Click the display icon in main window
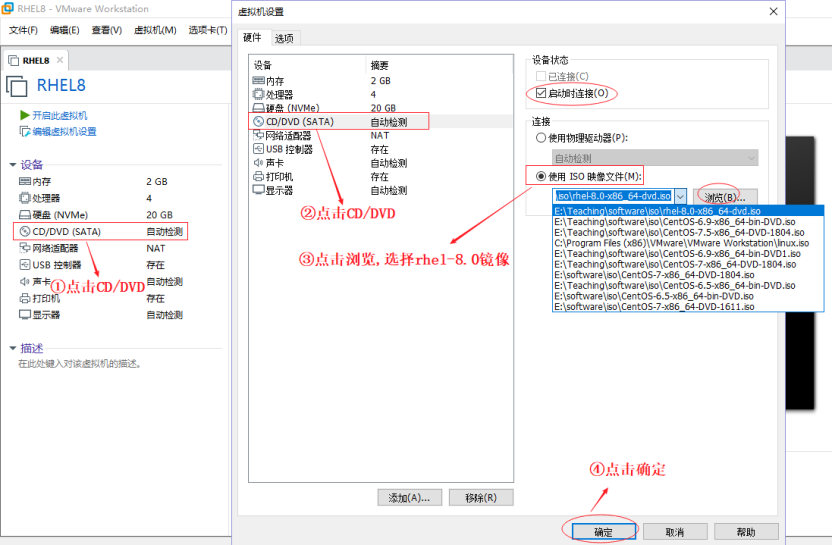The width and height of the screenshot is (832, 545). (x=25, y=315)
